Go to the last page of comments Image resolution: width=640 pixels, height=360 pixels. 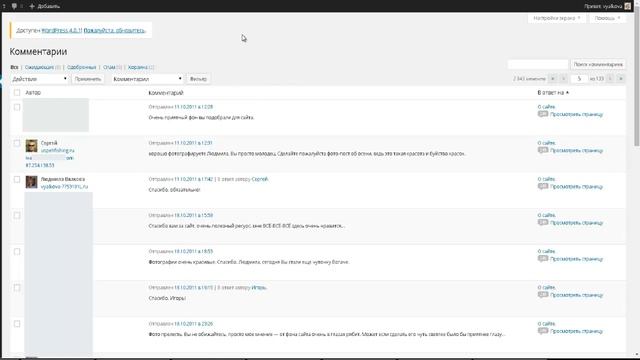point(621,78)
